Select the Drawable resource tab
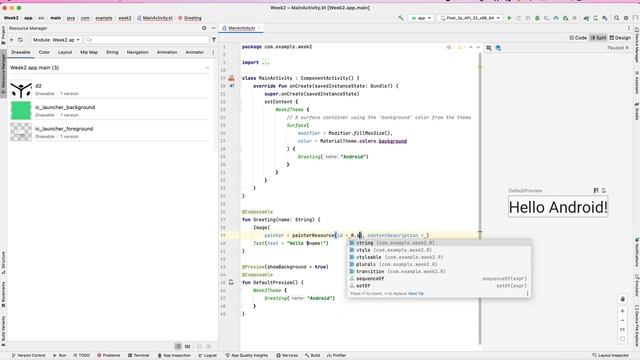Screen dimensions: 640x360 pyautogui.click(x=21, y=52)
